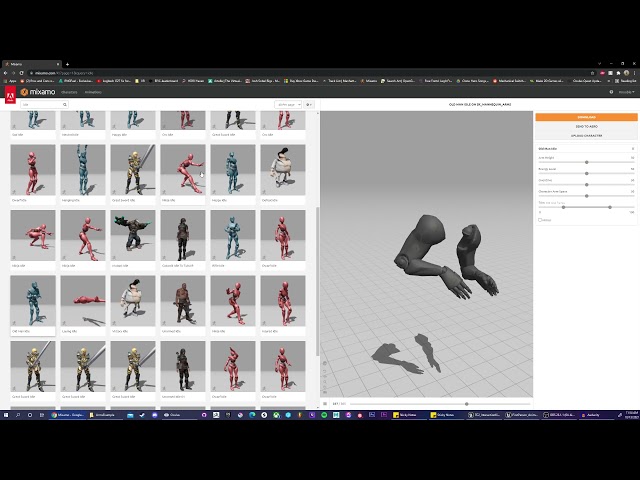The height and width of the screenshot is (480, 640).
Task: Open the Chrome three-dot menu
Action: (x=634, y=73)
